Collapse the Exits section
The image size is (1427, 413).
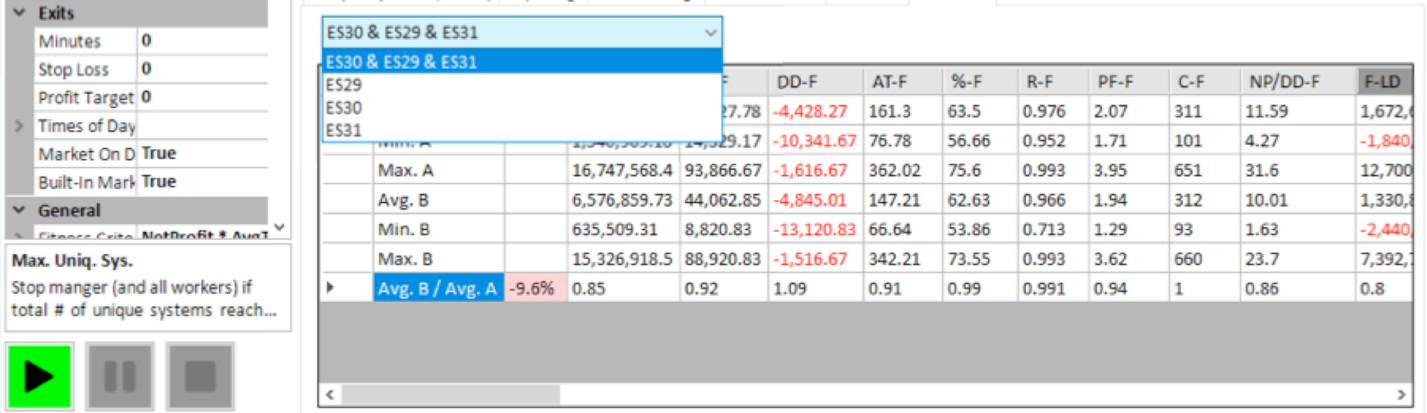click(19, 14)
